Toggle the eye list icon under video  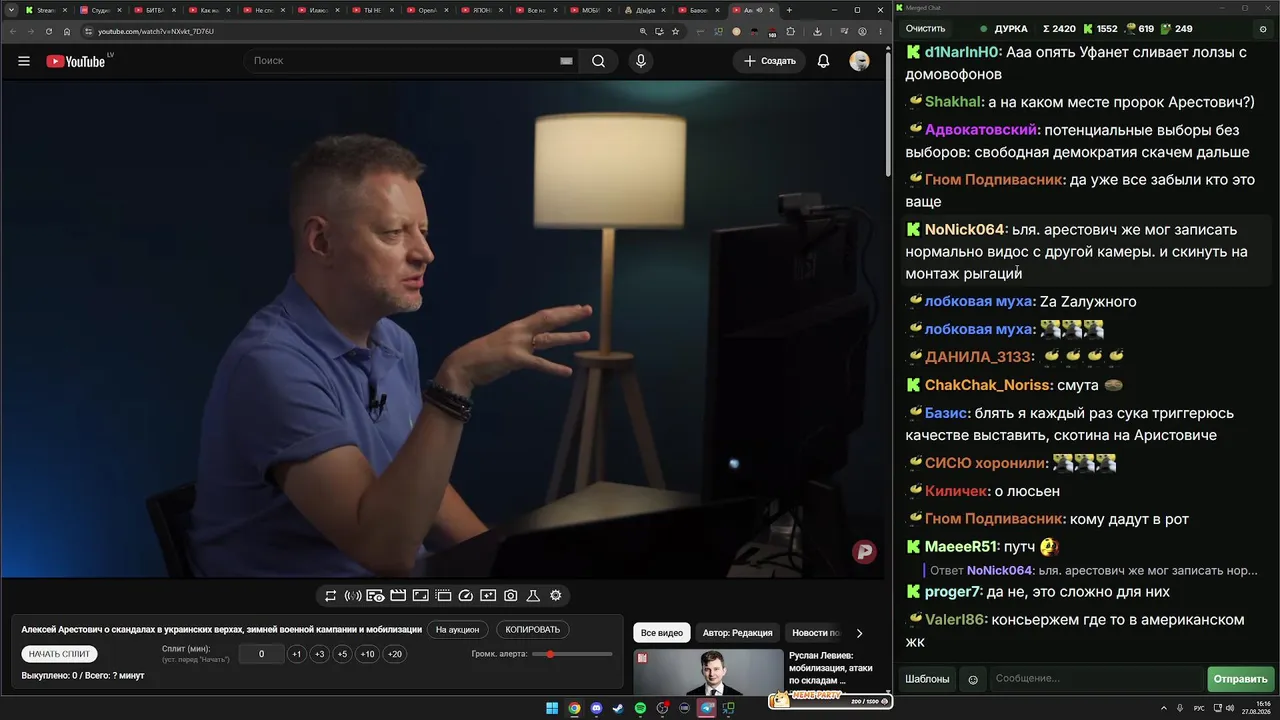pyautogui.click(x=375, y=596)
